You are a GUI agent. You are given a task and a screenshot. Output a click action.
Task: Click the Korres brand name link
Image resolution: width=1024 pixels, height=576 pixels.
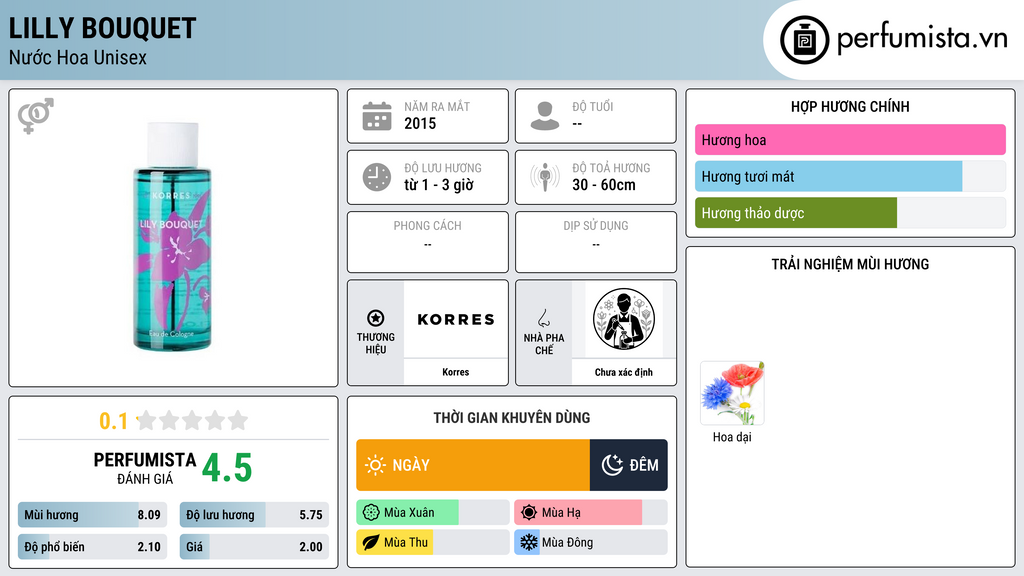point(456,372)
